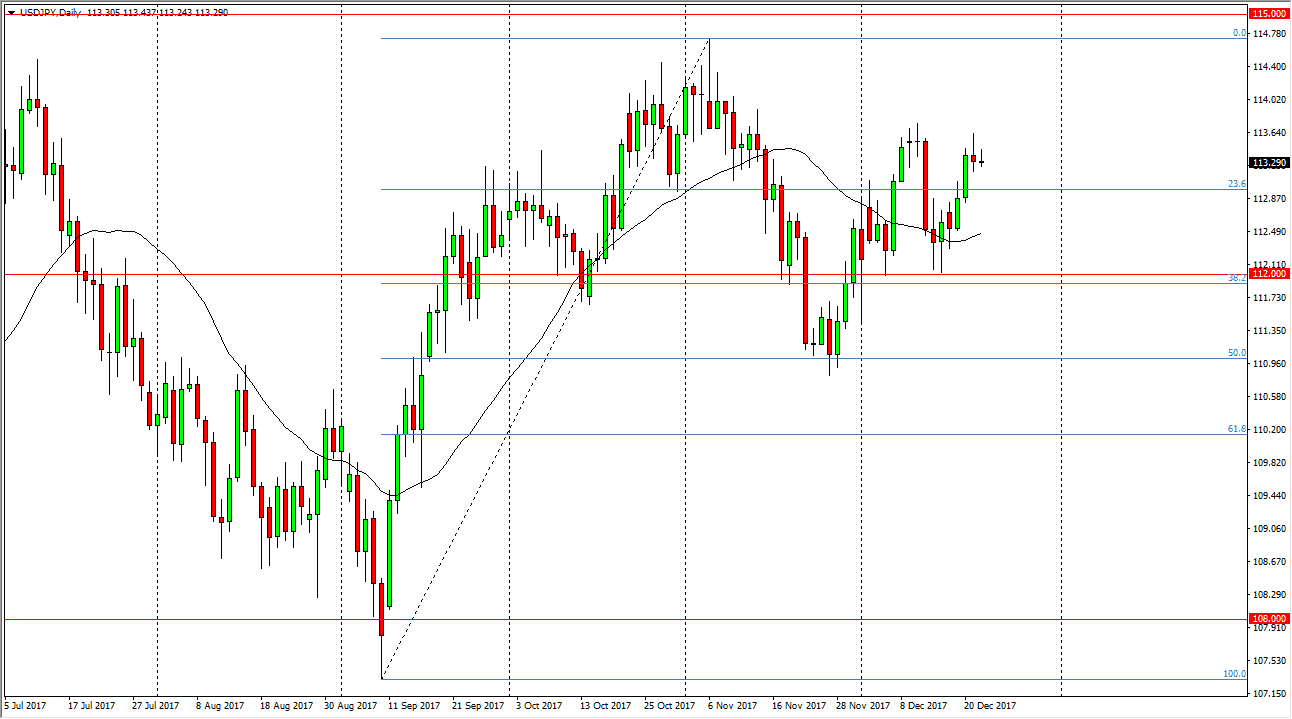Click the 3 Oct 2017 date label

(x=541, y=706)
